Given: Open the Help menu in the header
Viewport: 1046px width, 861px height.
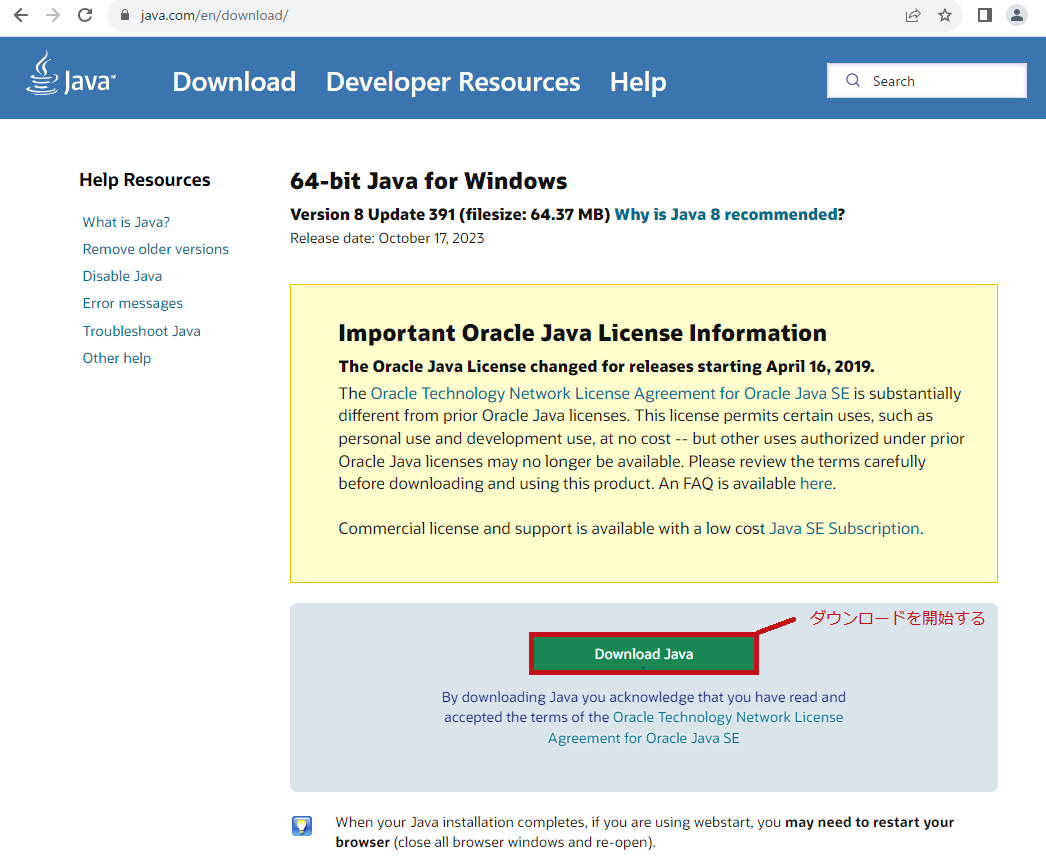Looking at the screenshot, I should click(638, 81).
